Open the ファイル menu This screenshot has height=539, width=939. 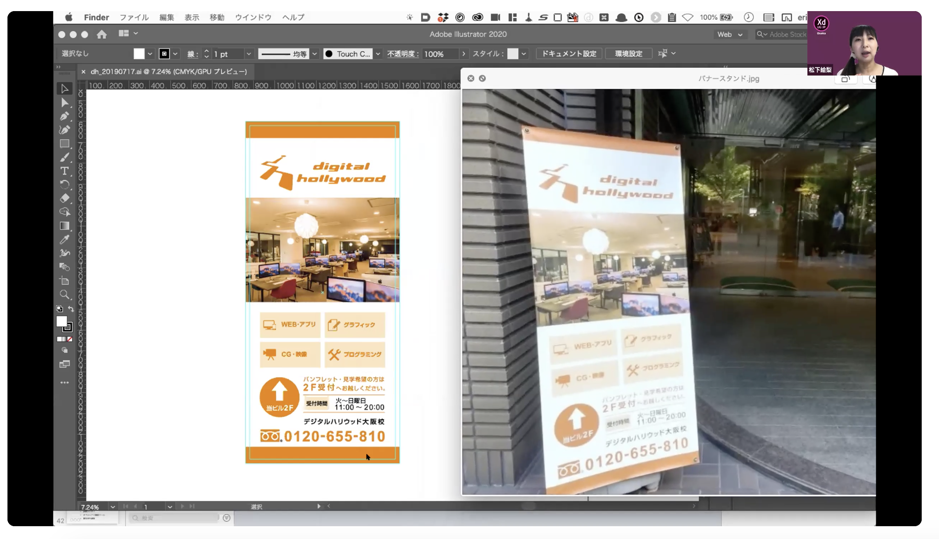pos(134,17)
